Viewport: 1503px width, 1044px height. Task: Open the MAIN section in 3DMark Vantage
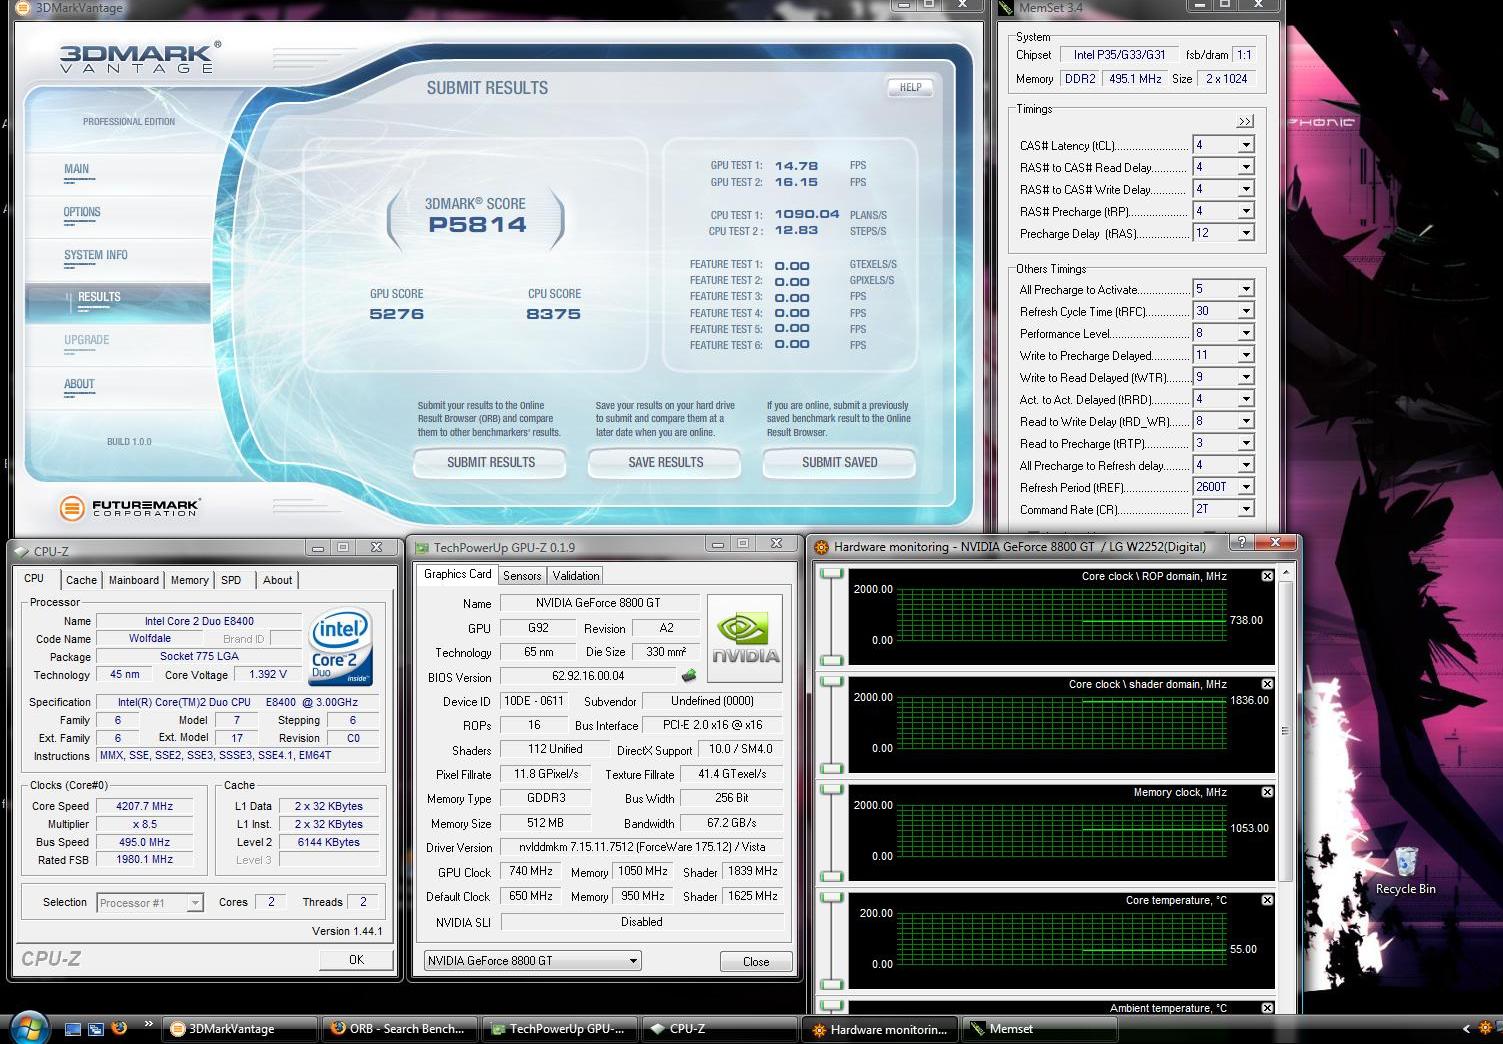pos(77,169)
